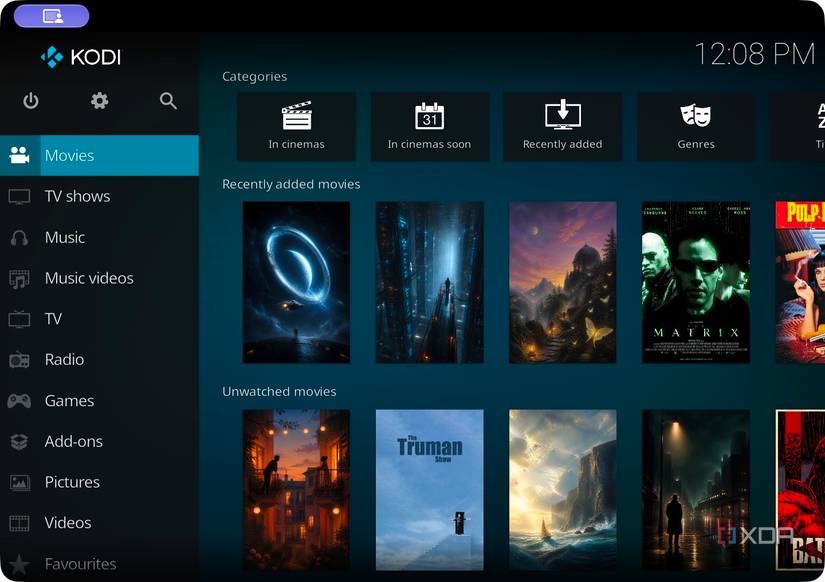The image size is (825, 582).
Task: Open the In cinemas category tile
Action: 296,127
